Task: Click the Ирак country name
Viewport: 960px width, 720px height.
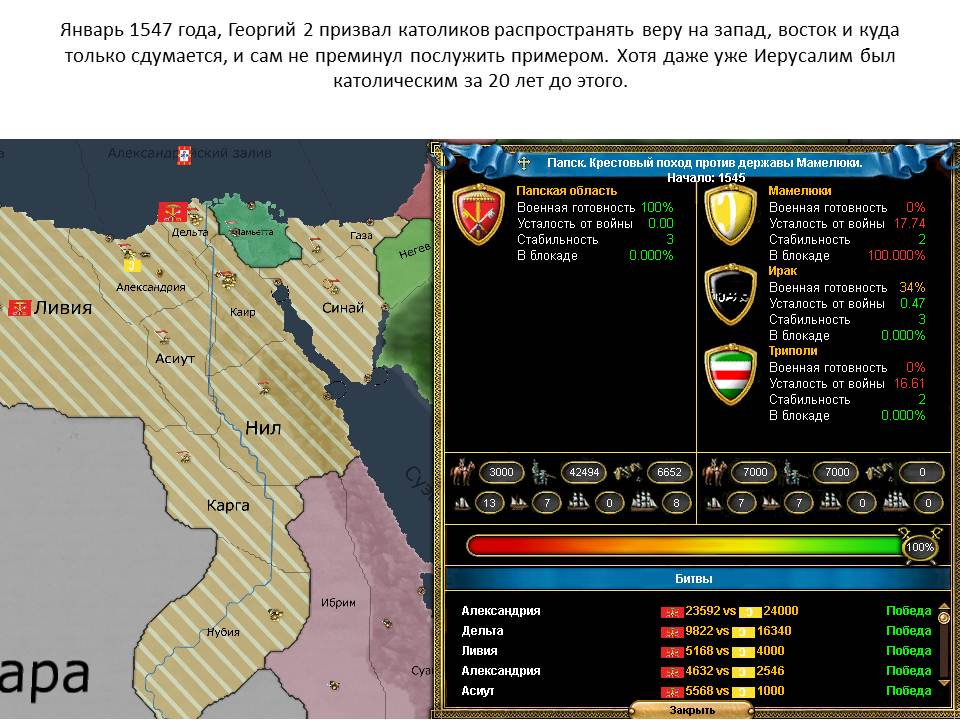Action: click(782, 270)
